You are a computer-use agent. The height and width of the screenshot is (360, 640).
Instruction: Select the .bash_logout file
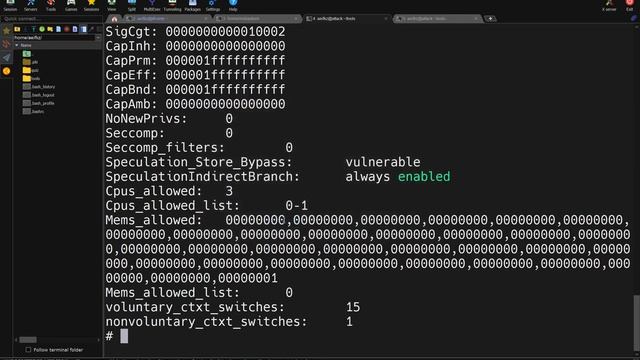click(39, 95)
